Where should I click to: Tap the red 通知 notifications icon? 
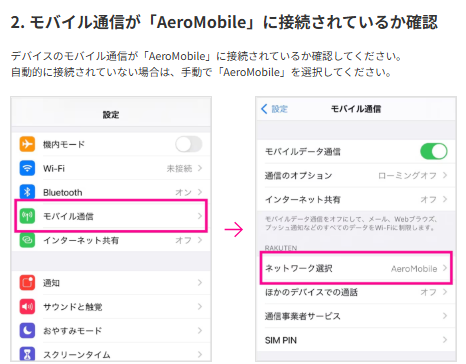(x=27, y=283)
